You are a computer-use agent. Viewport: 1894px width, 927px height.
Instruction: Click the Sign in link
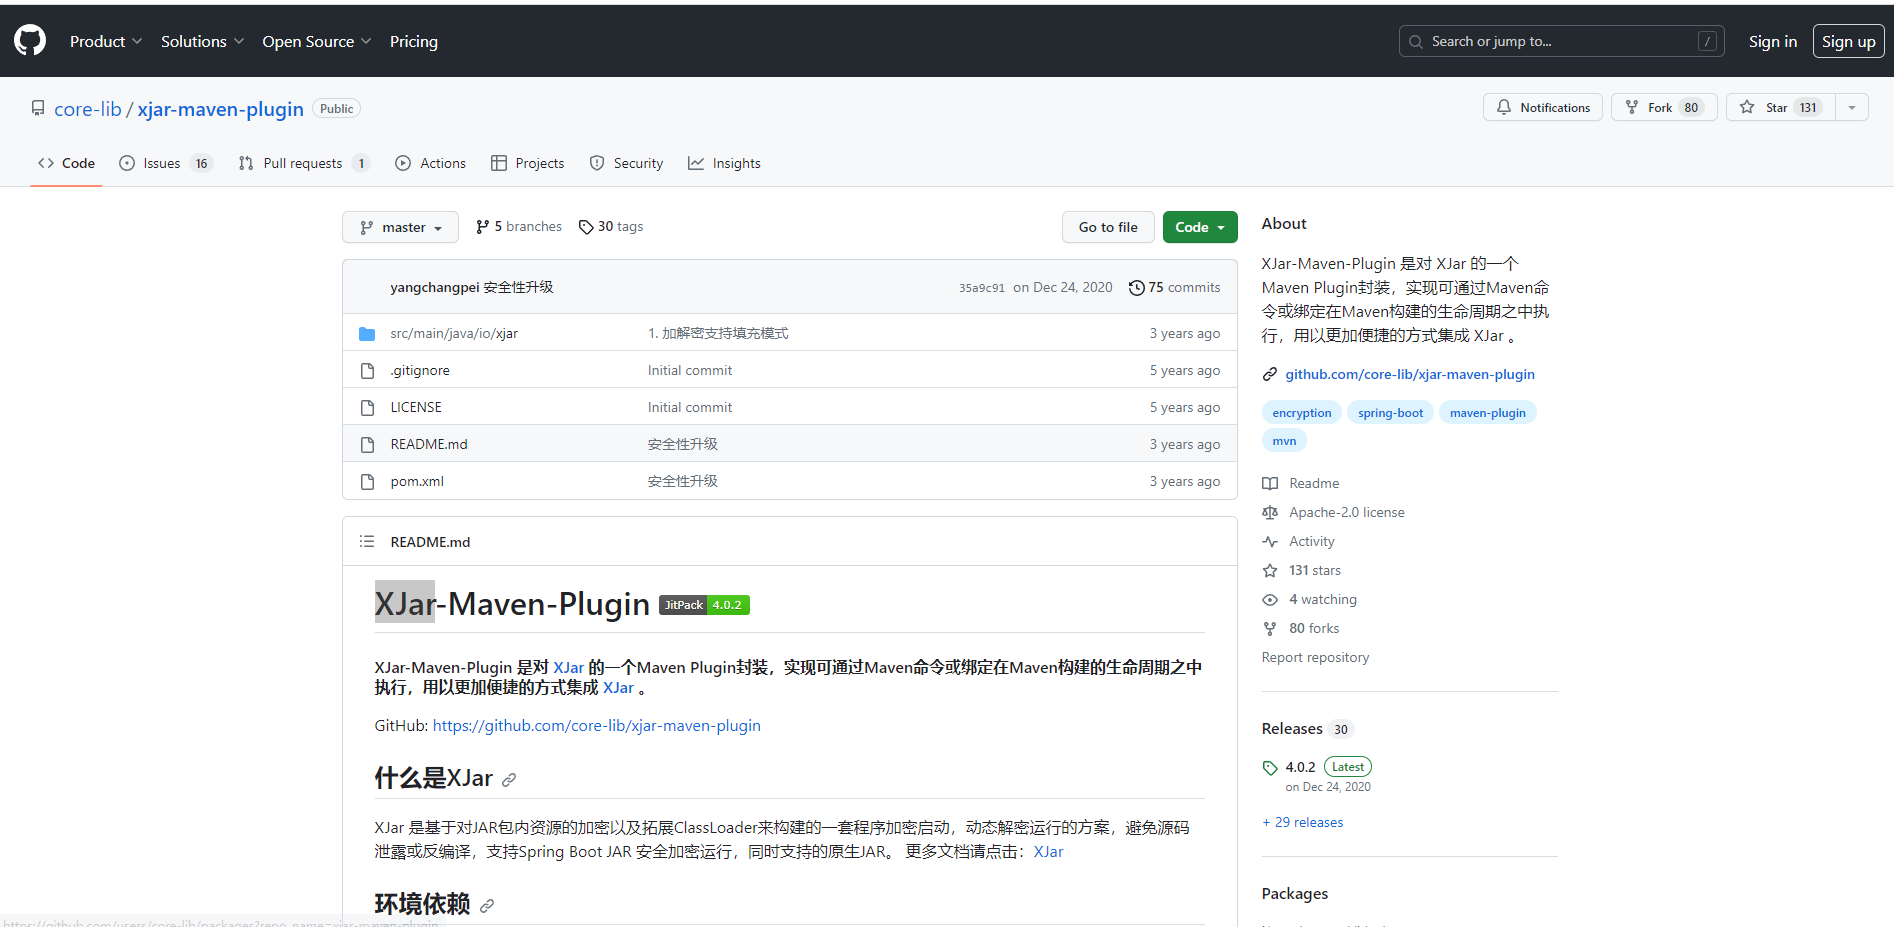(x=1772, y=41)
